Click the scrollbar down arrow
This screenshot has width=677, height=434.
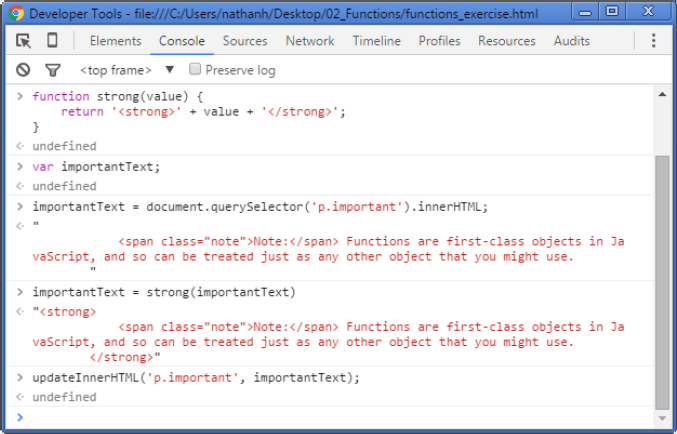tap(662, 418)
